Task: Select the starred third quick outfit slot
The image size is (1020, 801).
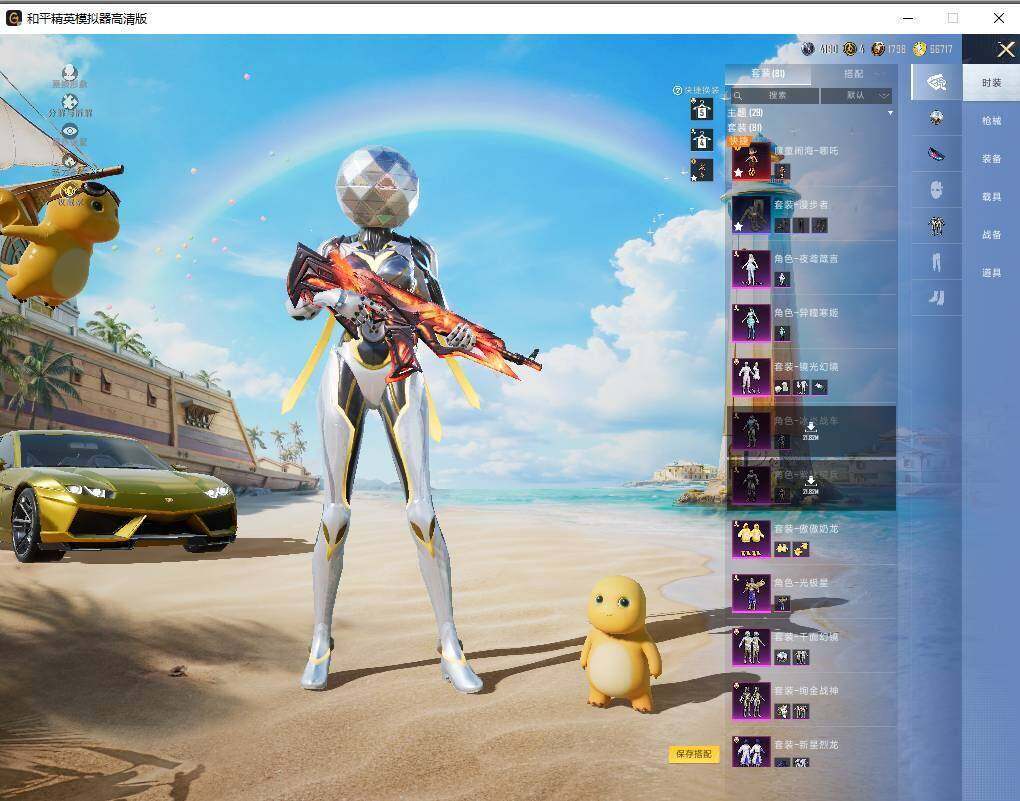Action: [701, 170]
